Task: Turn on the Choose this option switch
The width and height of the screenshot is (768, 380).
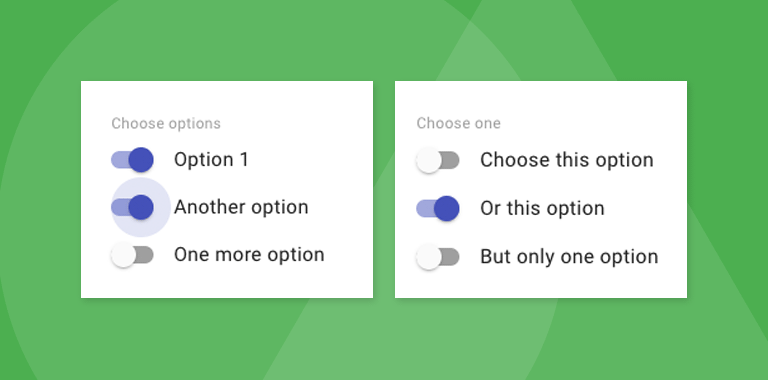Action: 438,160
